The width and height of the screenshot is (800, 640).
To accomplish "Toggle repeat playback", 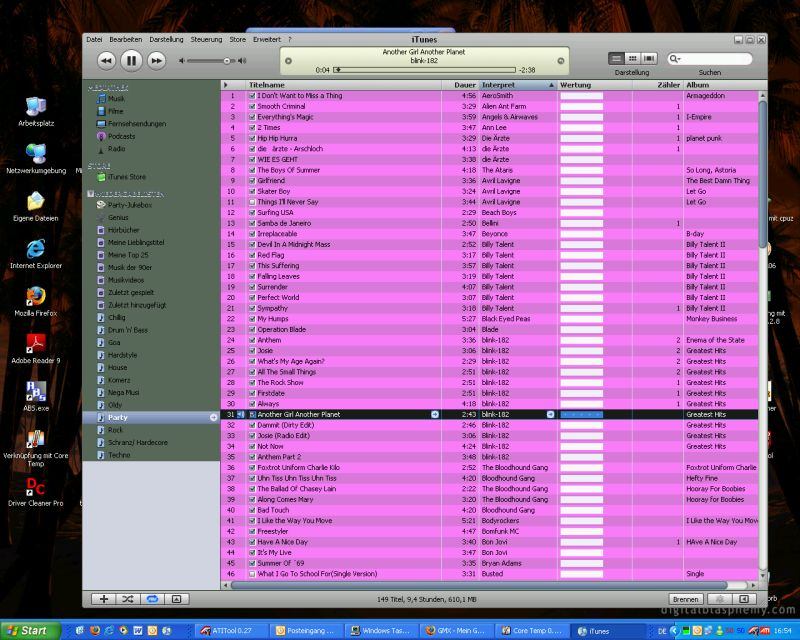I will 152,599.
